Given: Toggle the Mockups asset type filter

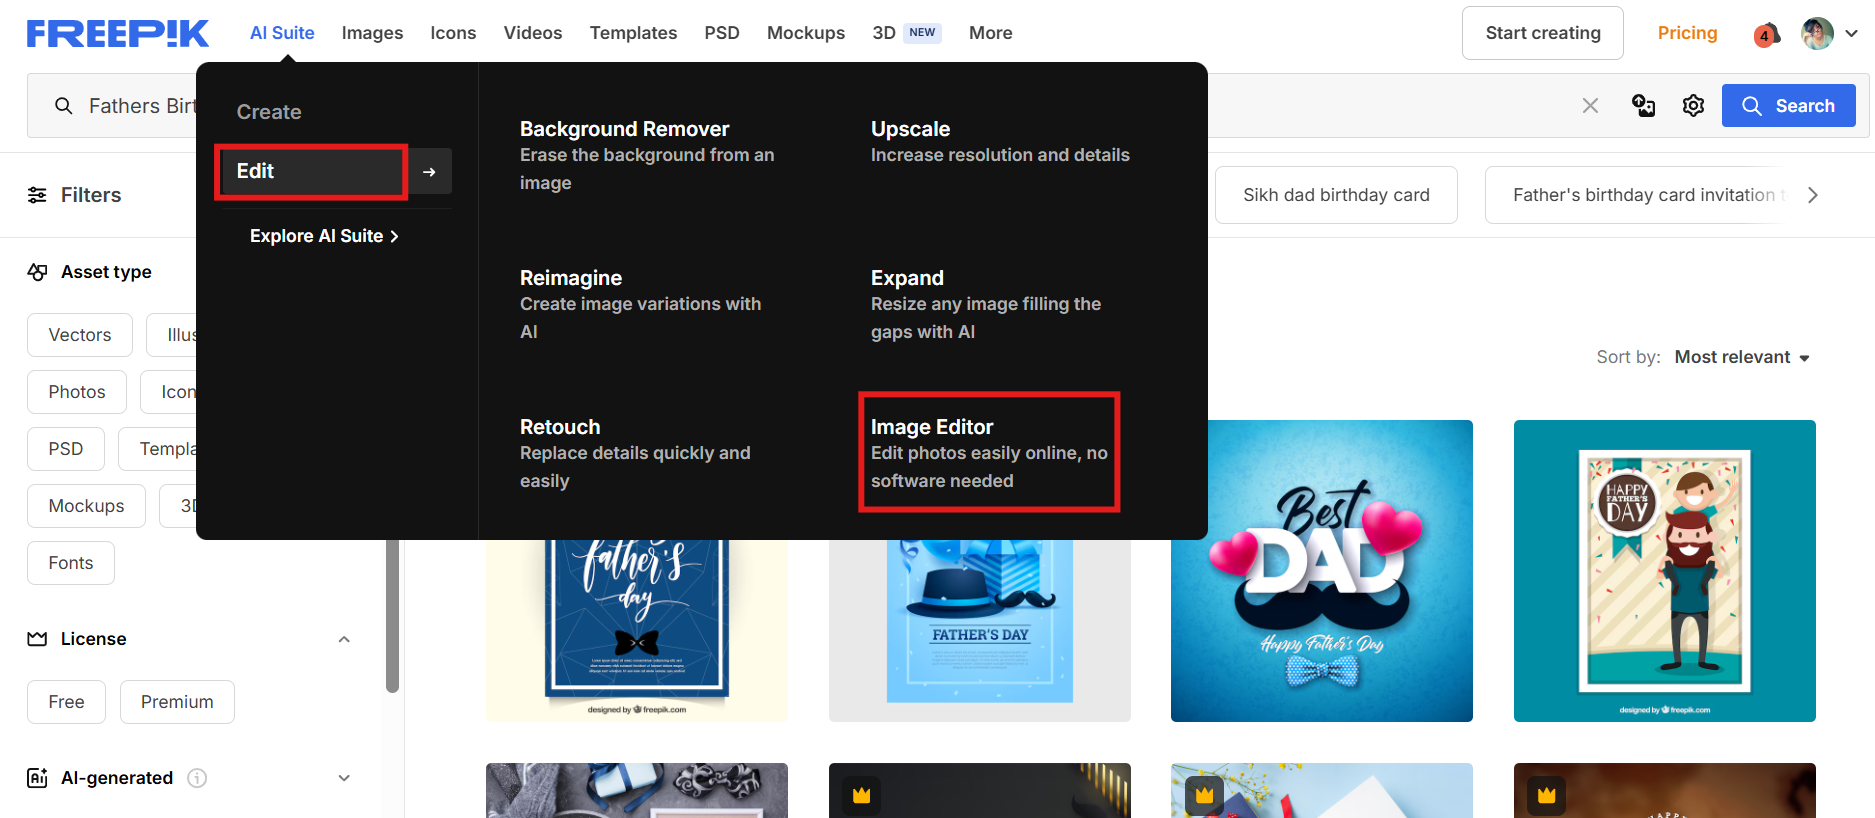Looking at the screenshot, I should click(x=87, y=506).
